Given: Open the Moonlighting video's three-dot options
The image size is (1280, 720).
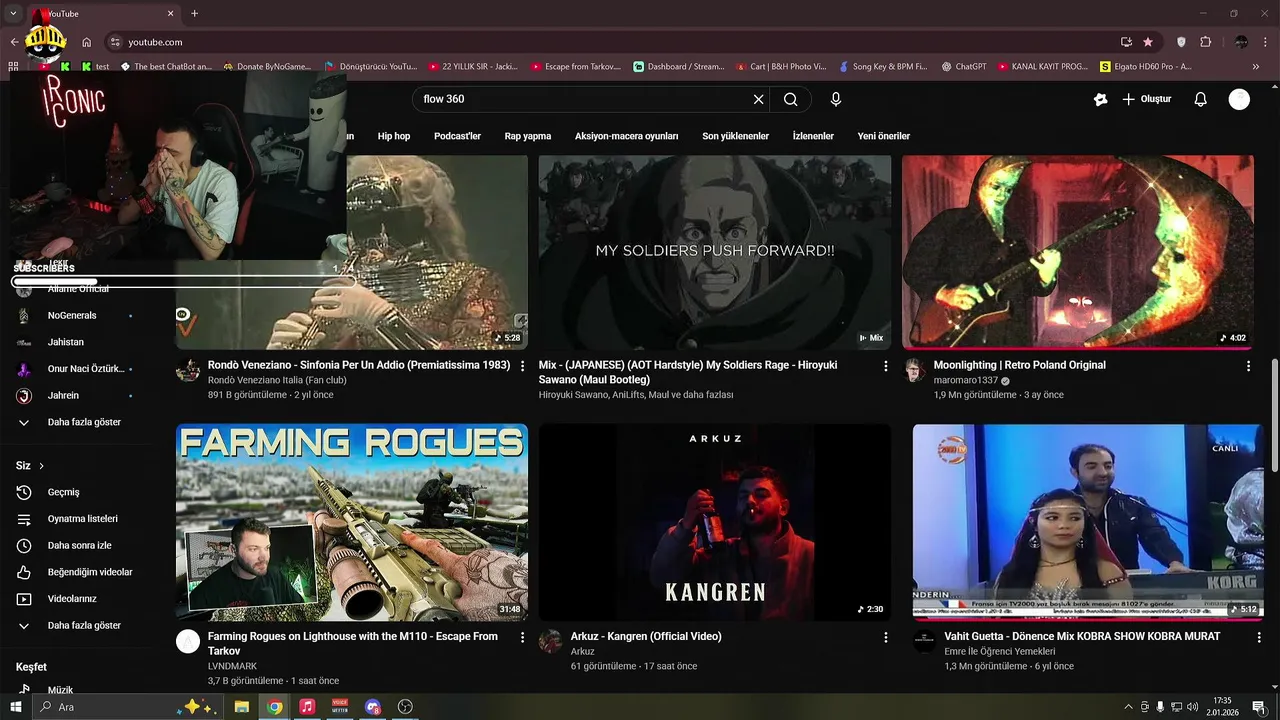Looking at the screenshot, I should (x=1248, y=367).
